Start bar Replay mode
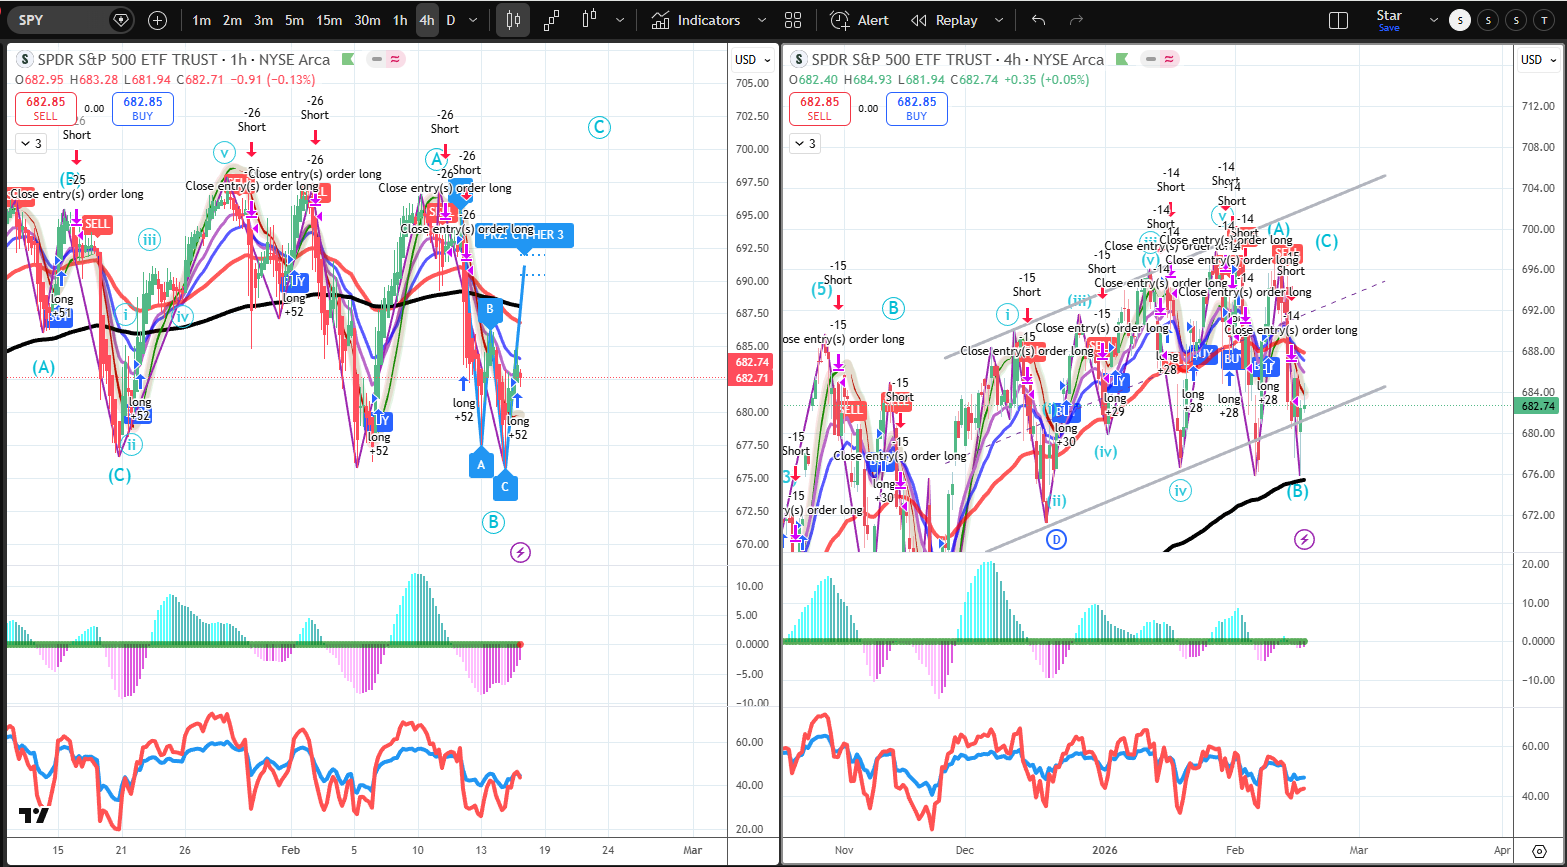Screen dimensions: 1567x867 pyautogui.click(x=944, y=20)
